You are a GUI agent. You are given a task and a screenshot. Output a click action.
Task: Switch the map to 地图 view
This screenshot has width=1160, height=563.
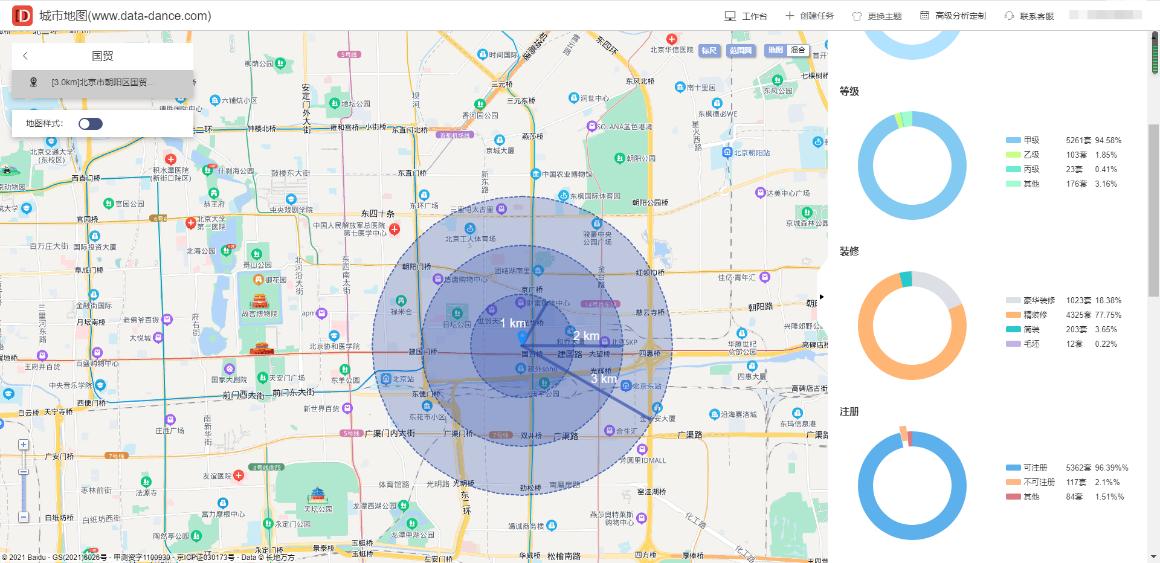click(x=775, y=50)
